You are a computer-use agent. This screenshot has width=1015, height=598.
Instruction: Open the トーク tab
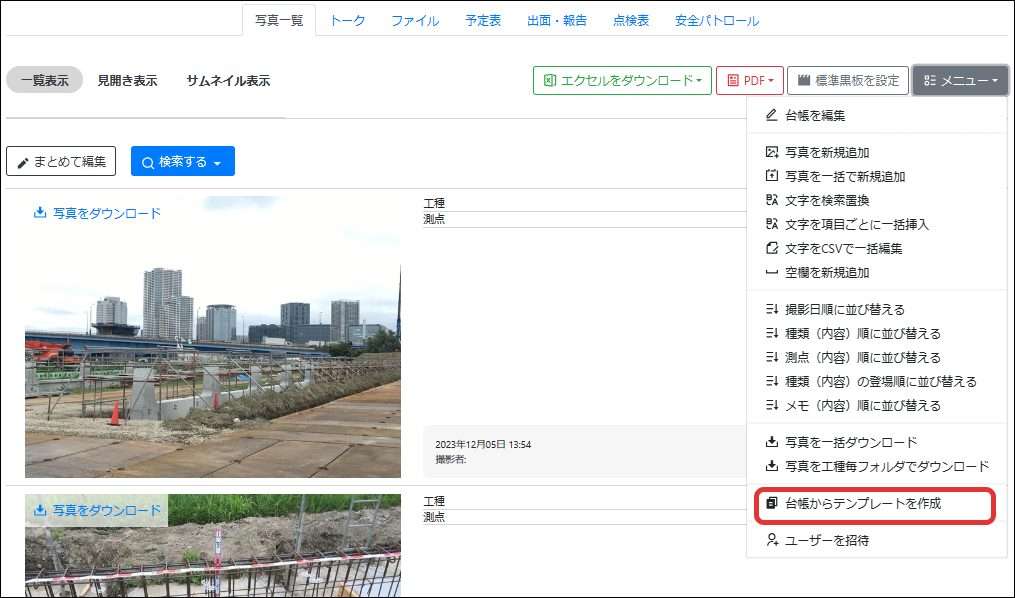[x=347, y=20]
